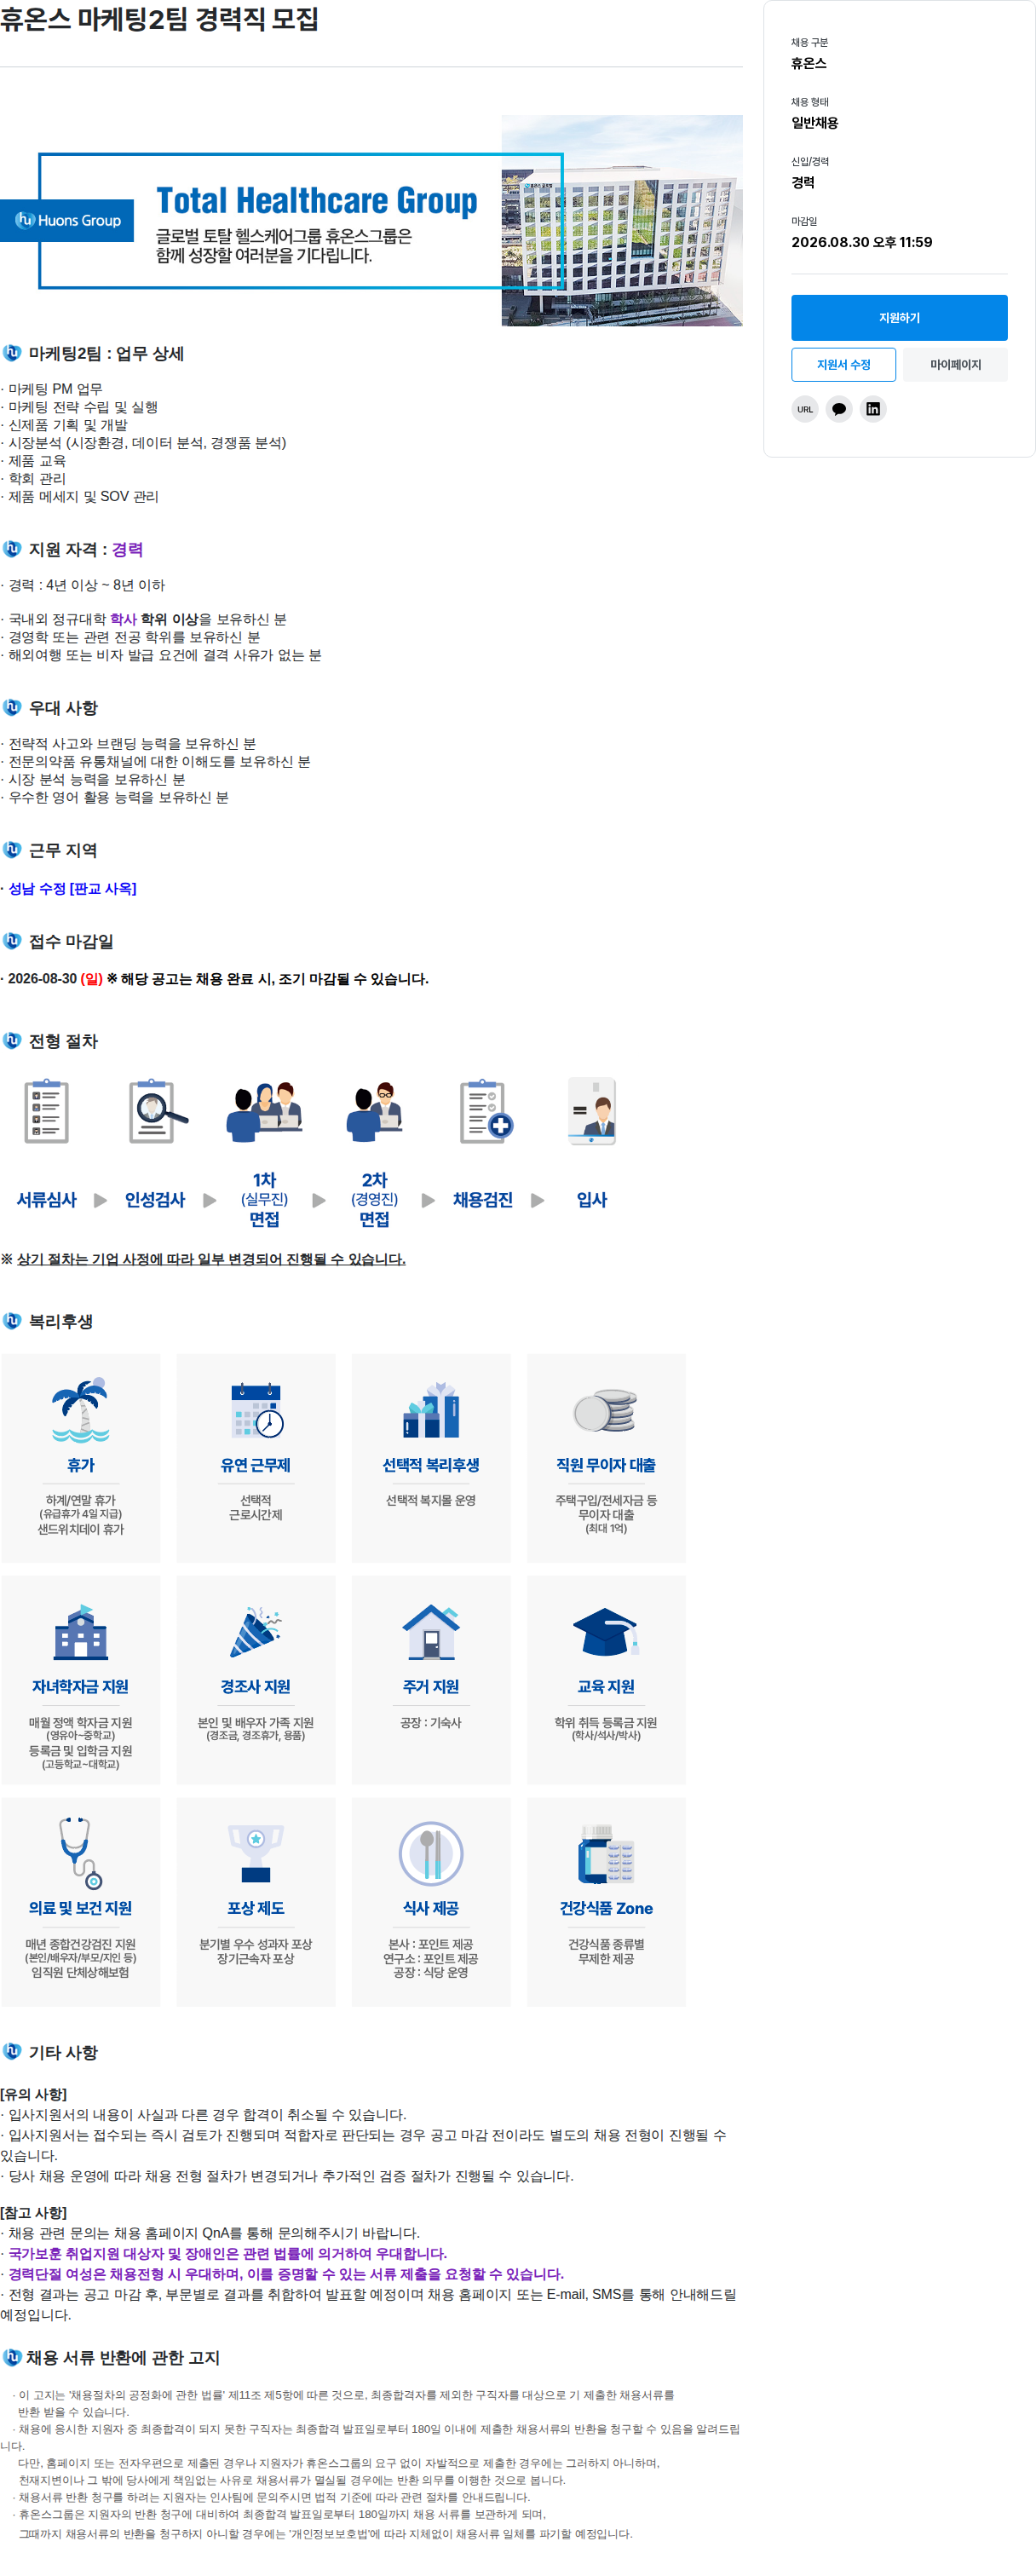Click the 서류심사 document checklist icon

46,1110
